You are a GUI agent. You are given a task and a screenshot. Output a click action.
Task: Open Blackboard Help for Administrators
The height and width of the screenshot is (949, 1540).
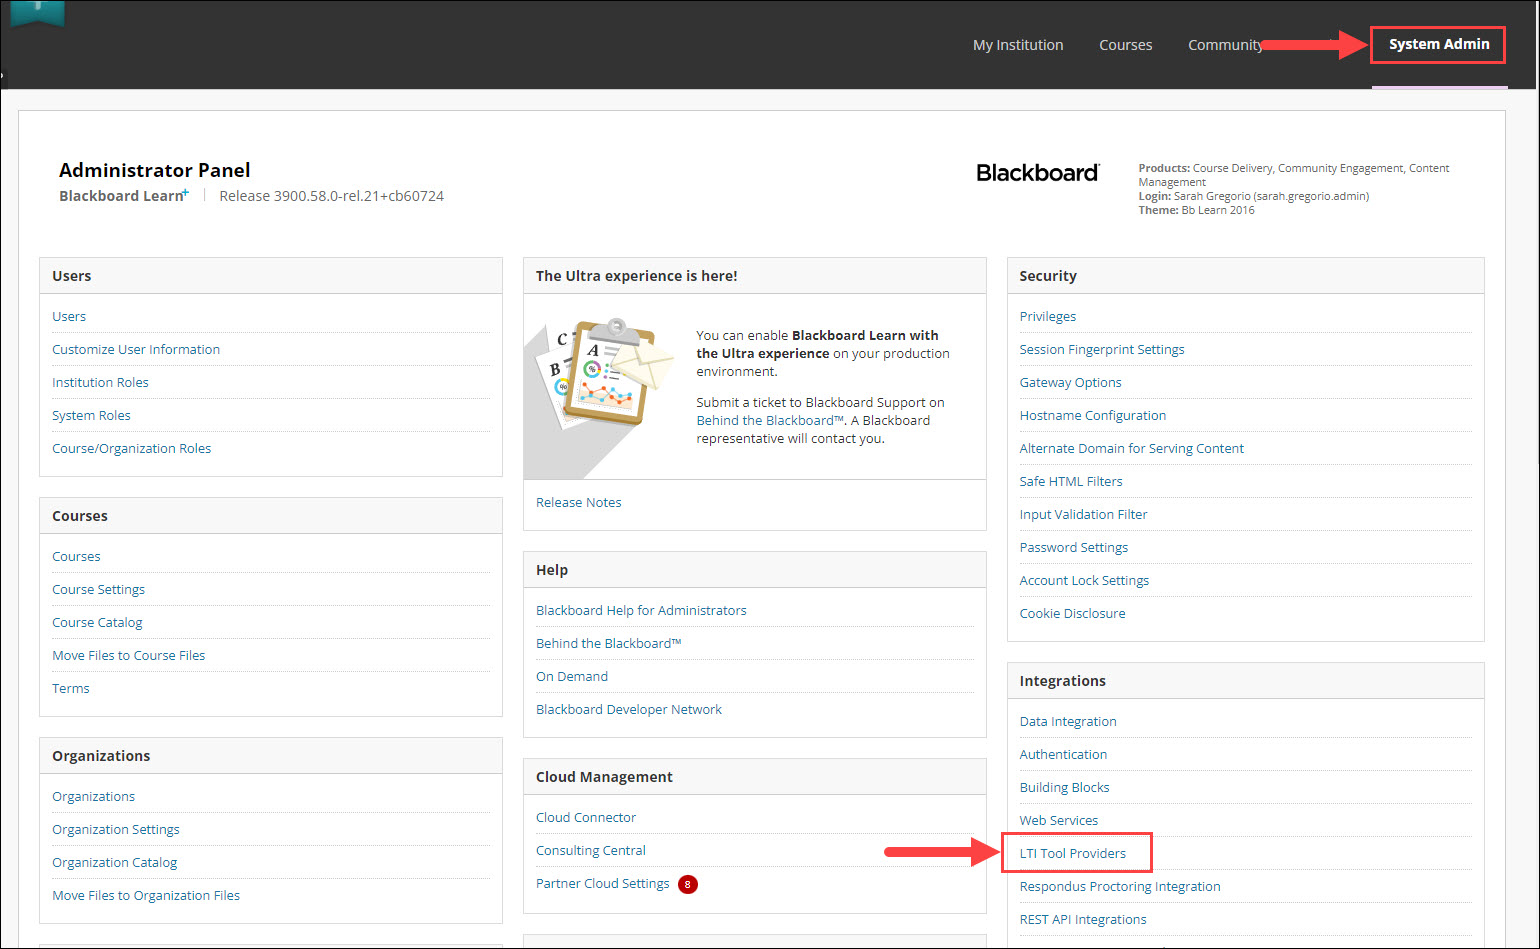(641, 610)
